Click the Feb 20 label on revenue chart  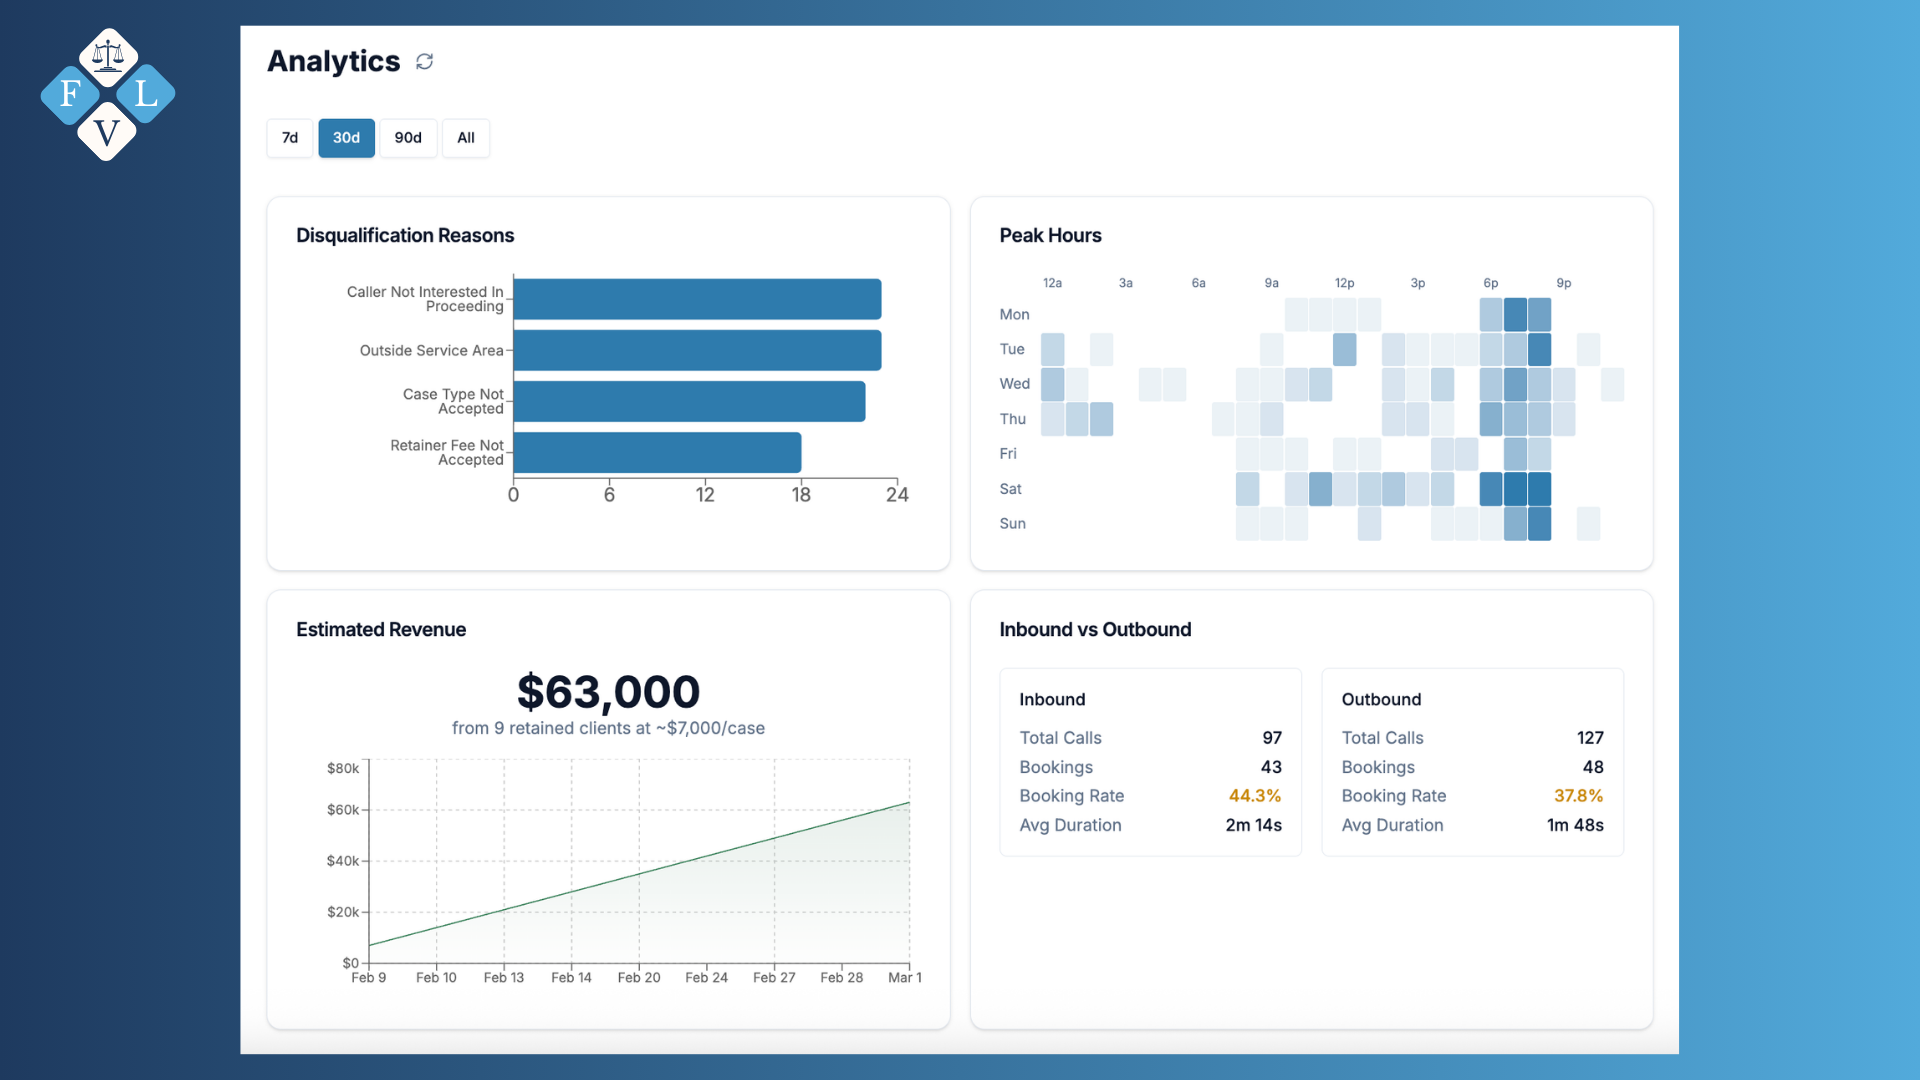pos(639,977)
